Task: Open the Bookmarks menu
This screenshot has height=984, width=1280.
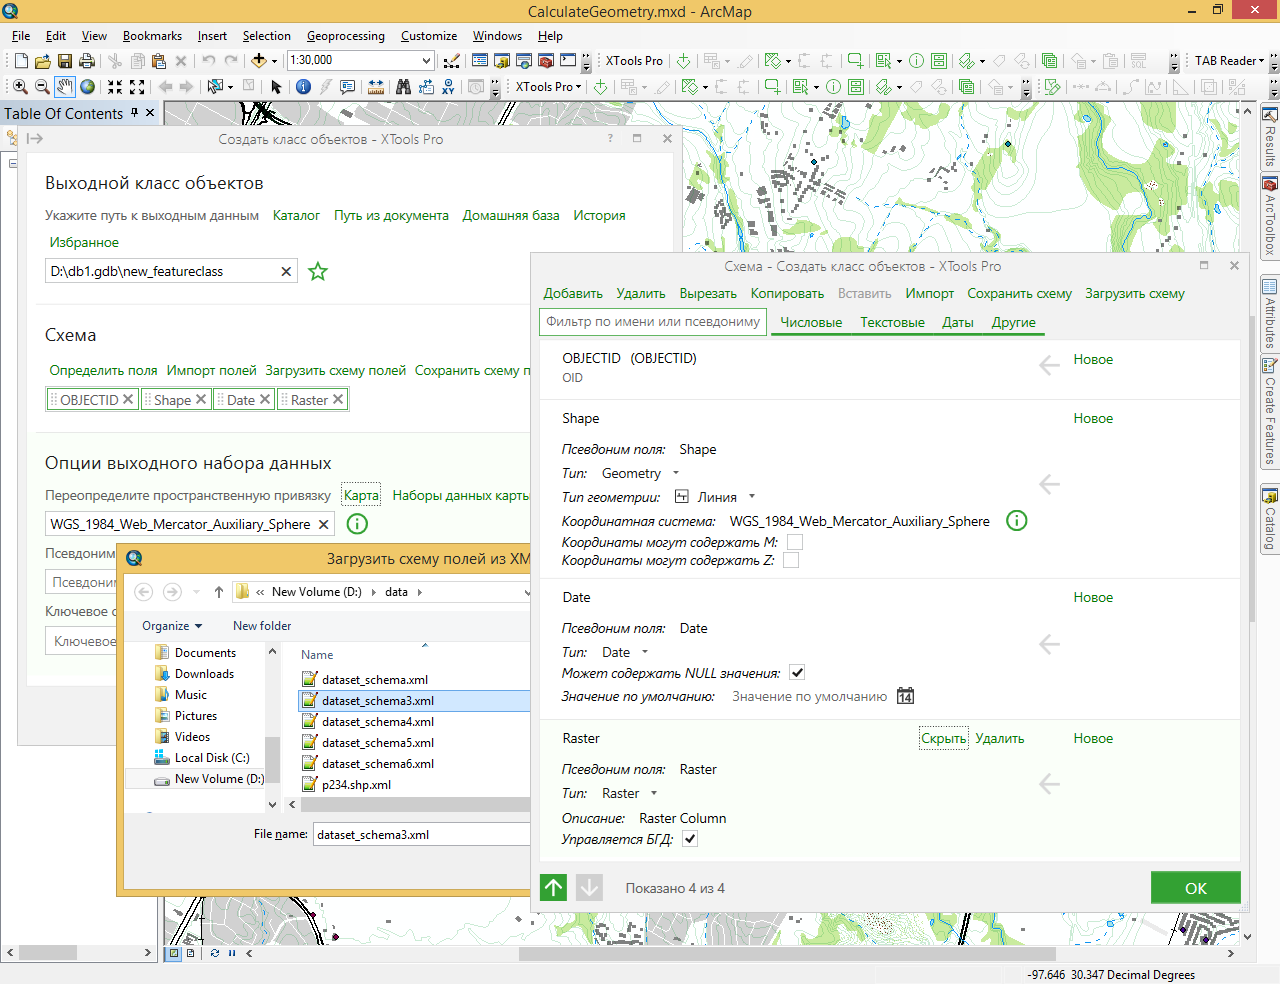Action: (x=152, y=36)
